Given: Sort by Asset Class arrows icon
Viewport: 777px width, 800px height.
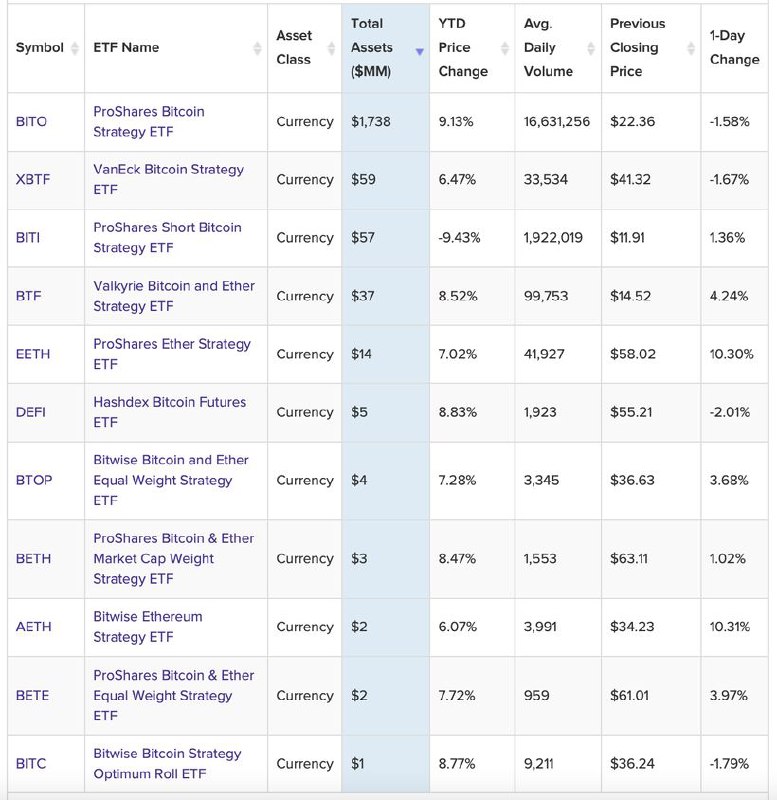Looking at the screenshot, I should tap(331, 48).
